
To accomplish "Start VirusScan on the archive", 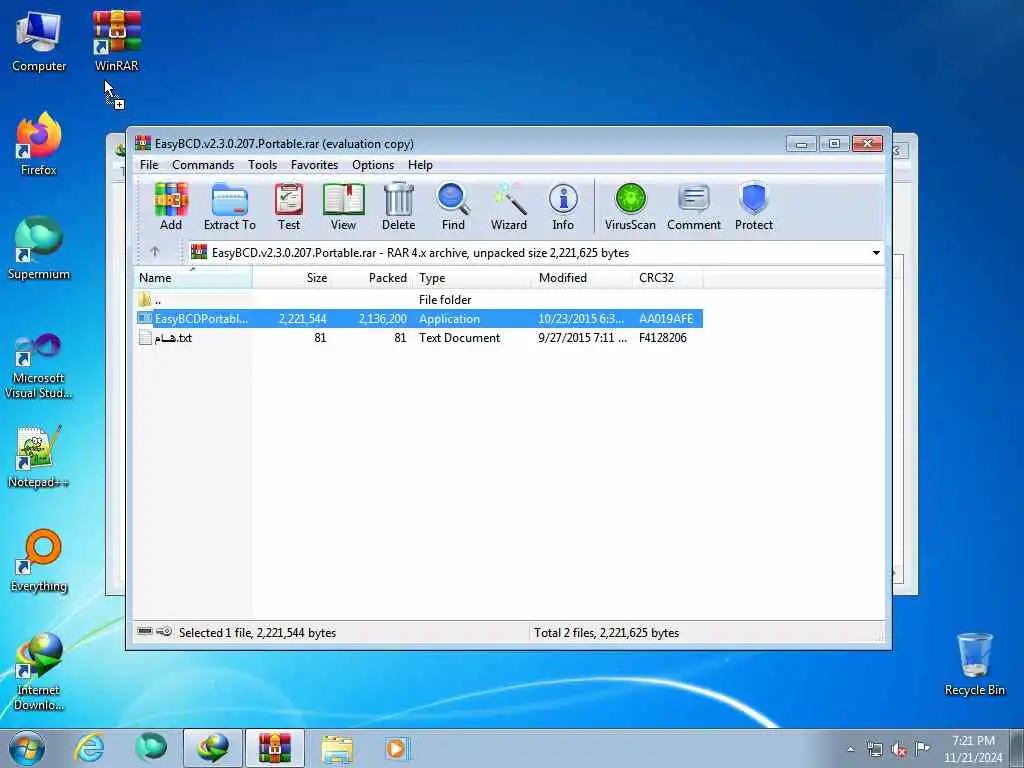I will [630, 206].
